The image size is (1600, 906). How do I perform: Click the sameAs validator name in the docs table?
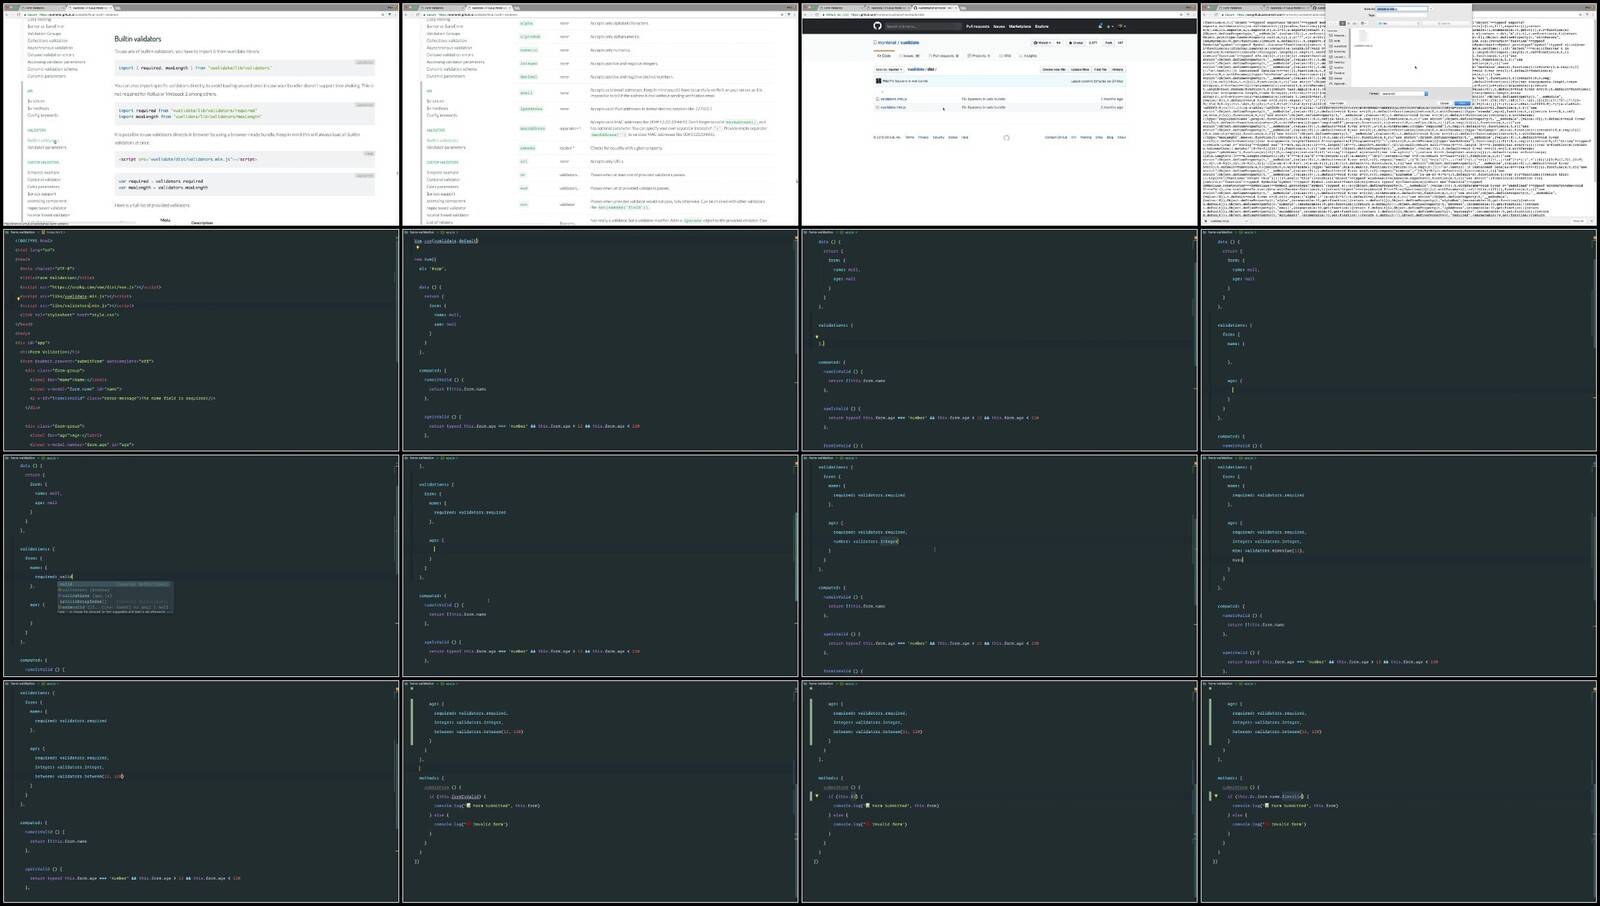[x=527, y=148]
